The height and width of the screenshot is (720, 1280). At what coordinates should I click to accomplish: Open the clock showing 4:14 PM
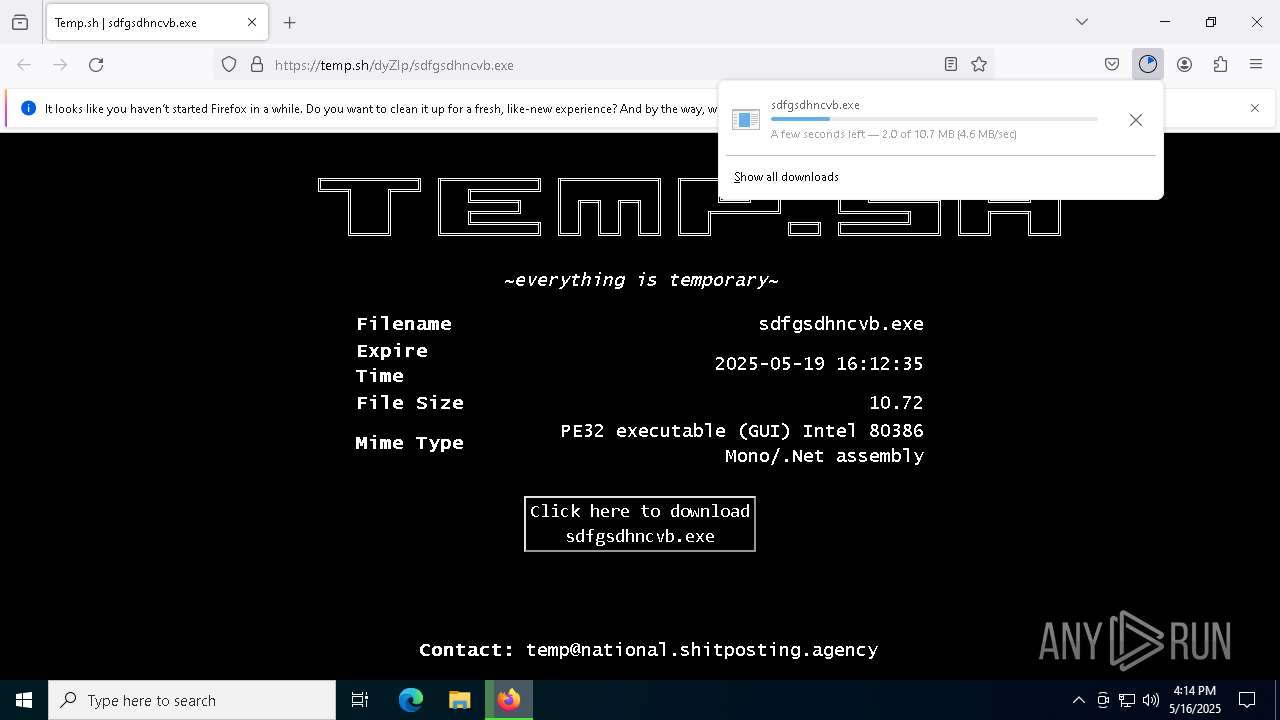pos(1196,700)
